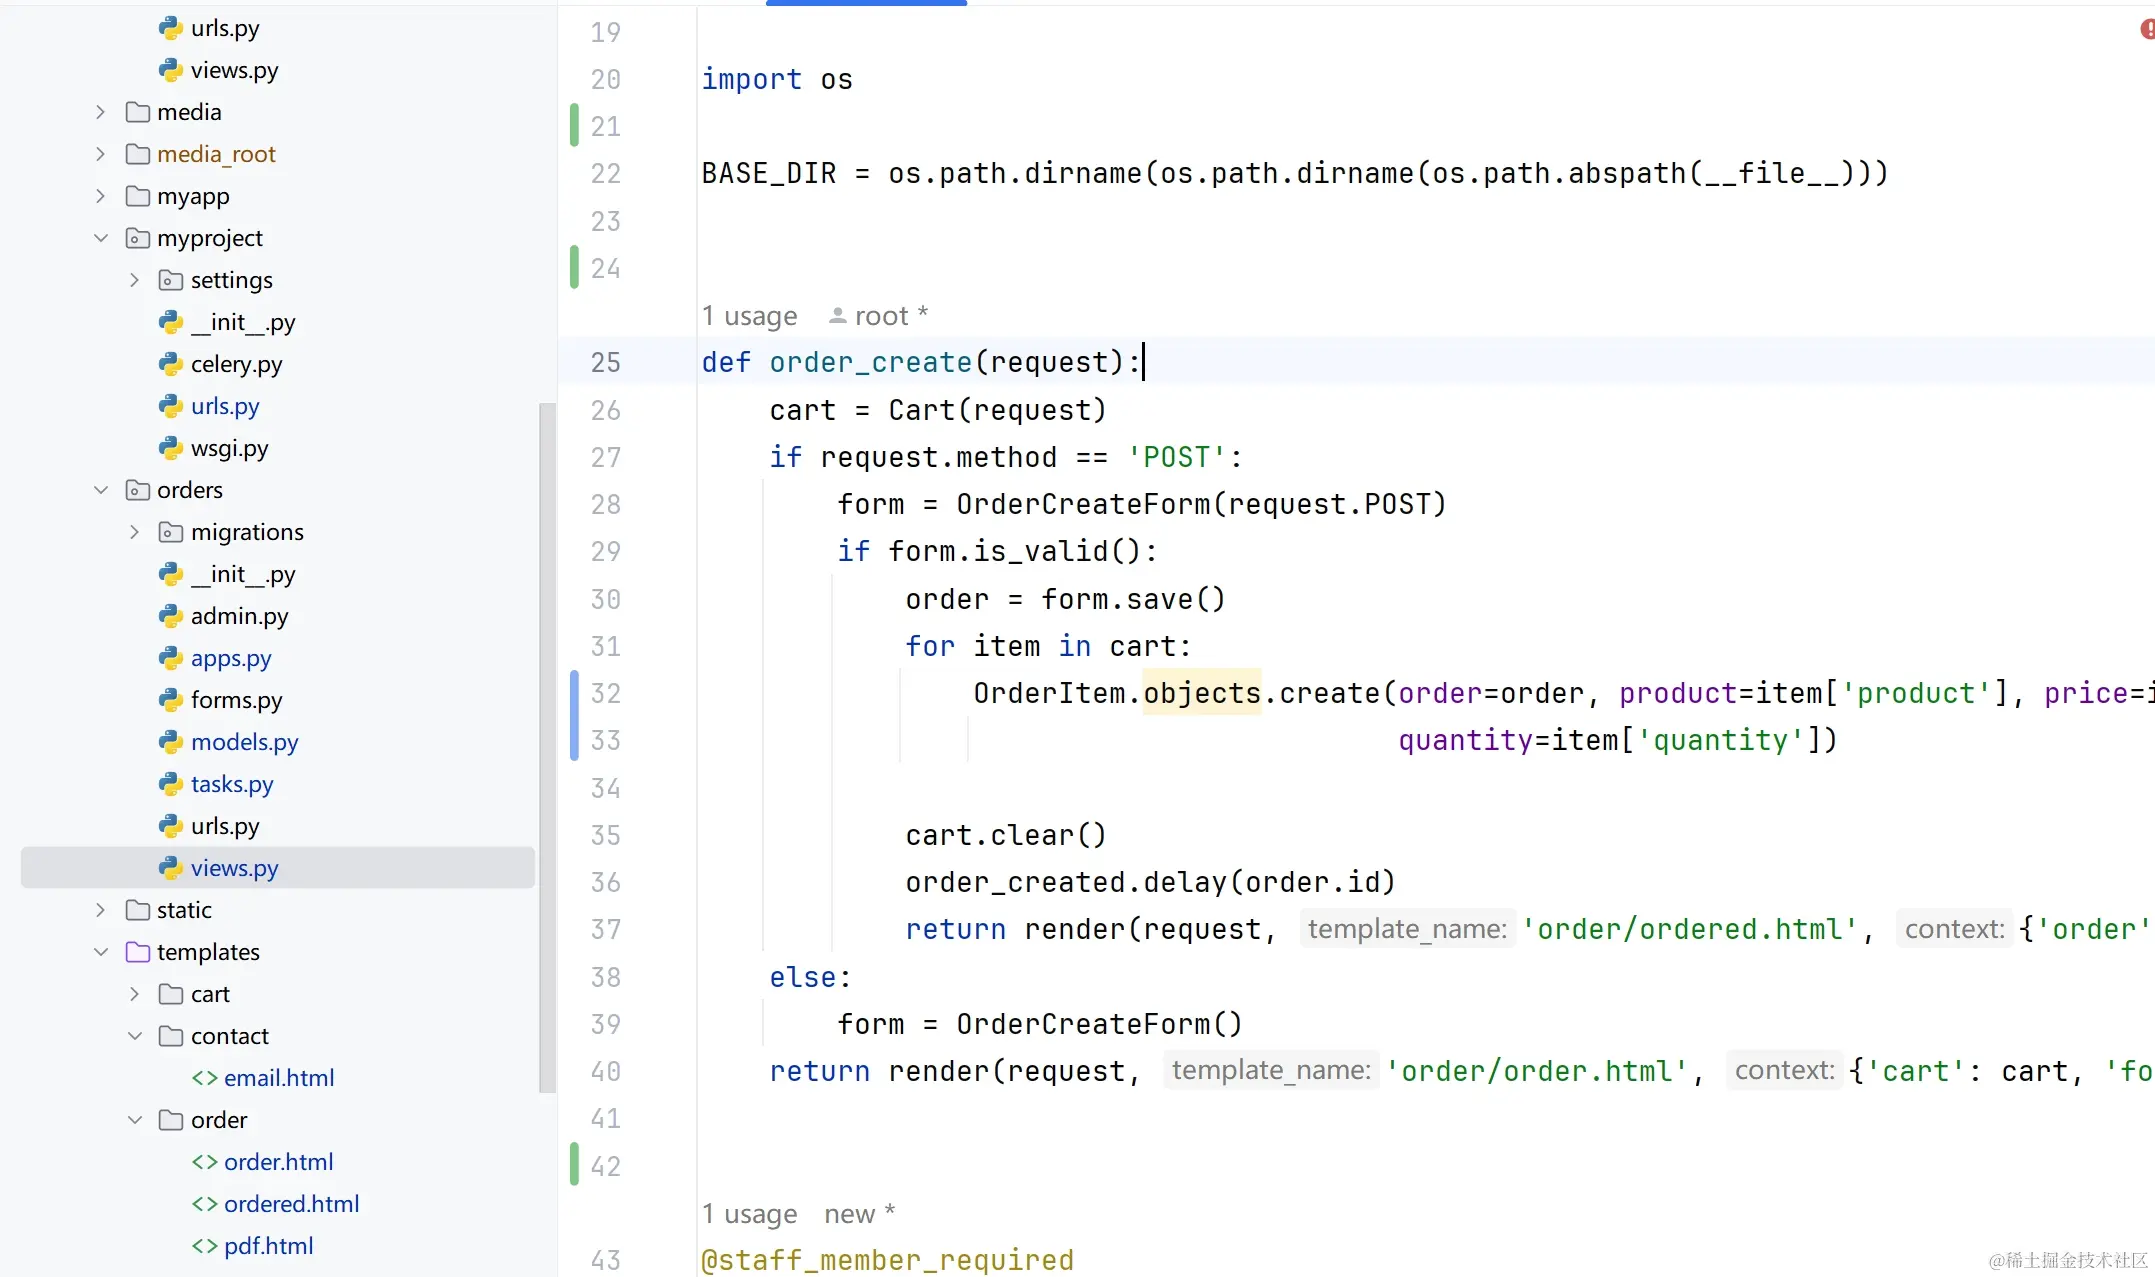Click the root author icon above order_create
The height and width of the screenshot is (1277, 2155).
click(838, 316)
